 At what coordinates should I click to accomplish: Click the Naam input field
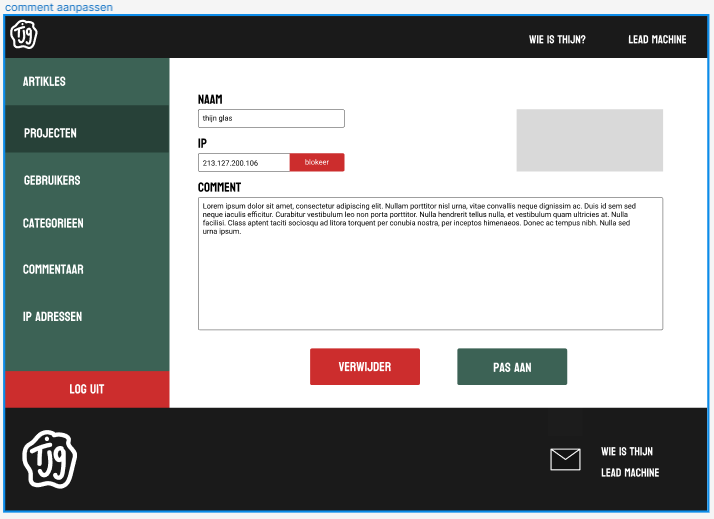tap(271, 118)
